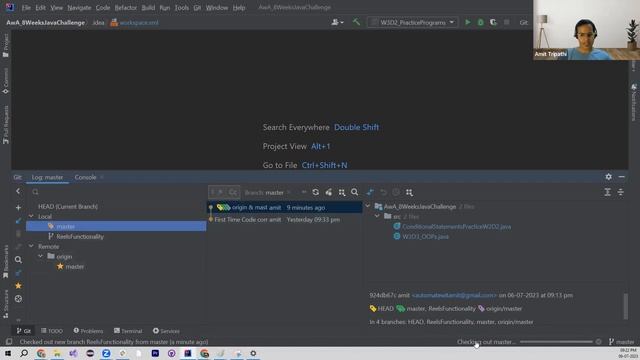
Task: Collapse the src folder node
Action: (377, 216)
